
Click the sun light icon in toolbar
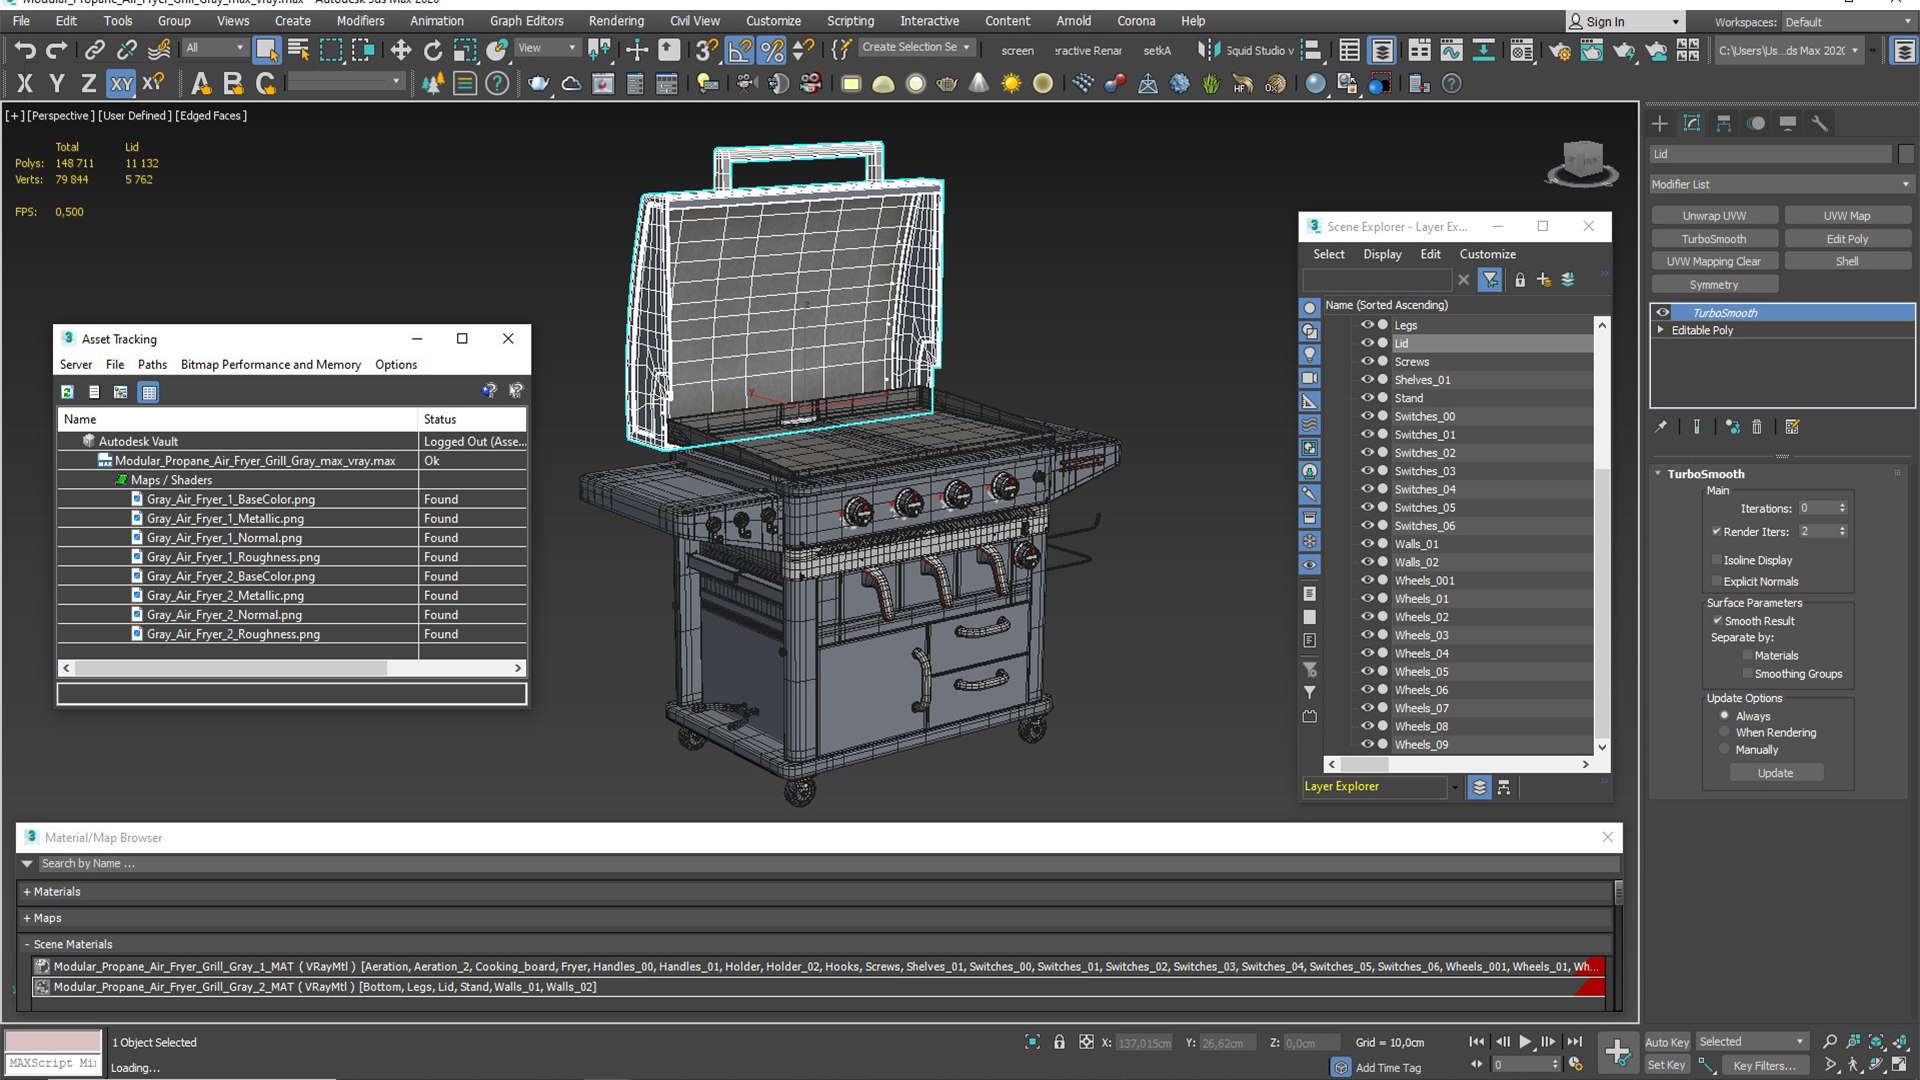click(x=1011, y=84)
